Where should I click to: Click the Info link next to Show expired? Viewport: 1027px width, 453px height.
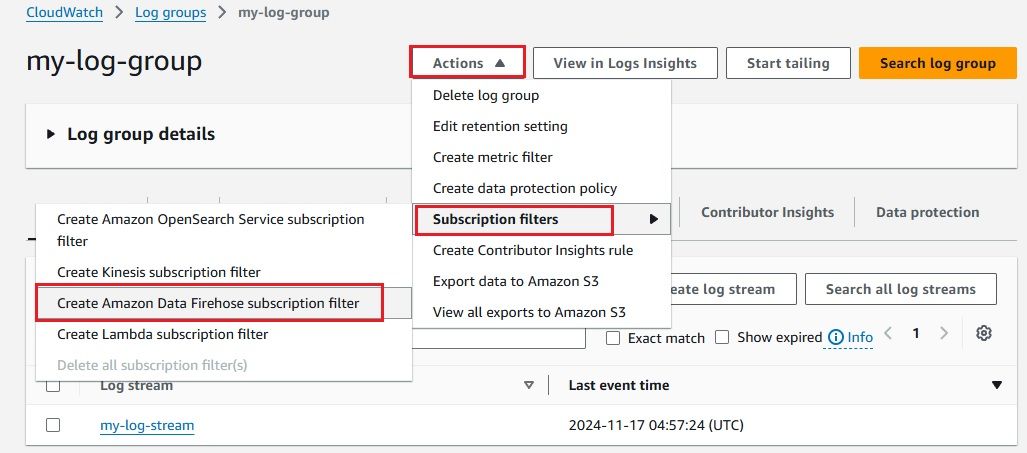[860, 338]
